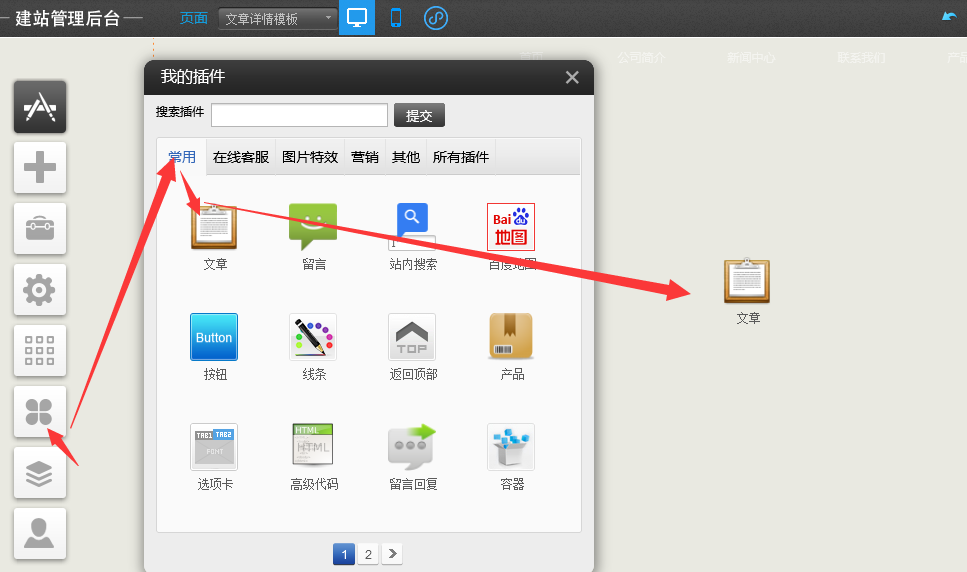Click the 站内搜索 site search plugin
The image size is (967, 572).
click(x=412, y=227)
